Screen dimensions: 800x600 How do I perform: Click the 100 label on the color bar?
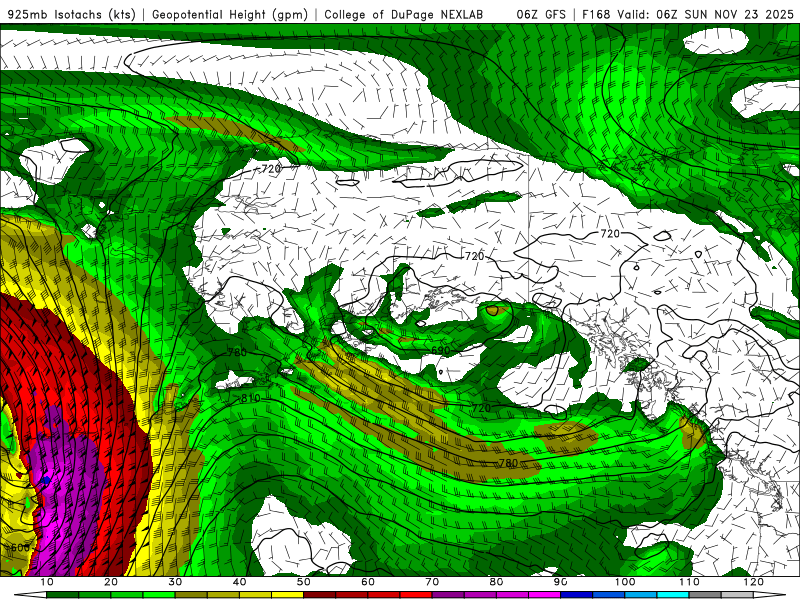click(x=625, y=582)
